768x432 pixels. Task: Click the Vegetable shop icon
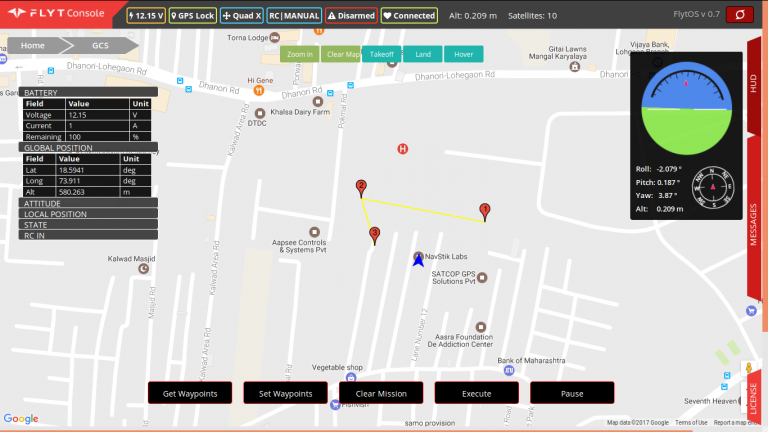(351, 377)
